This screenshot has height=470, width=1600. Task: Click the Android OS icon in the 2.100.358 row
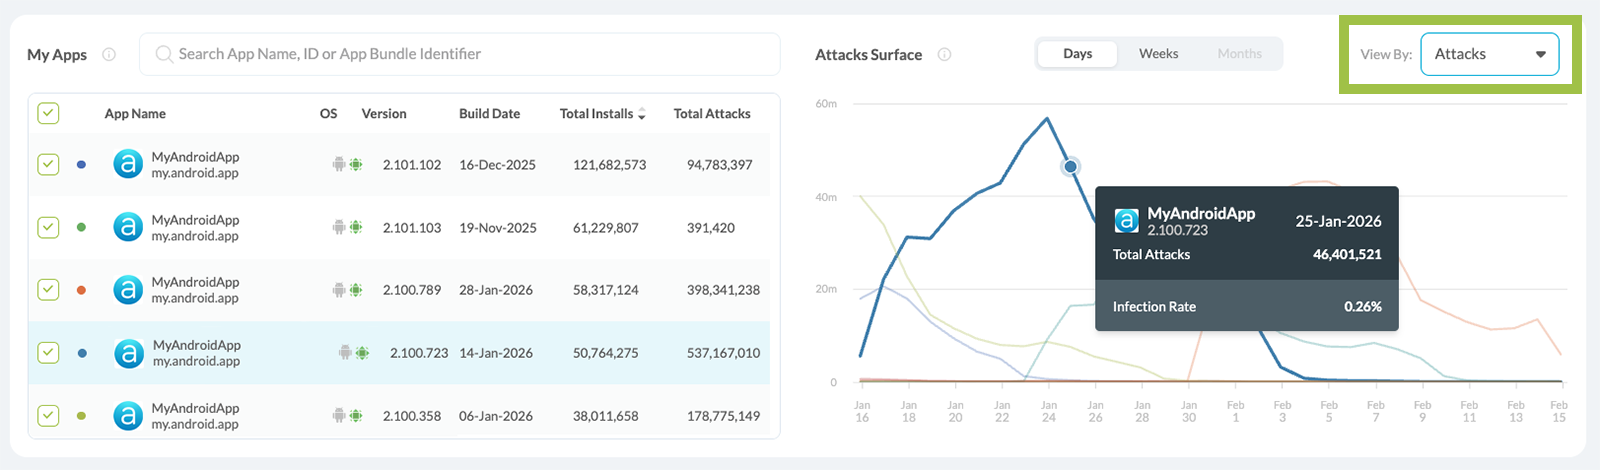point(339,416)
